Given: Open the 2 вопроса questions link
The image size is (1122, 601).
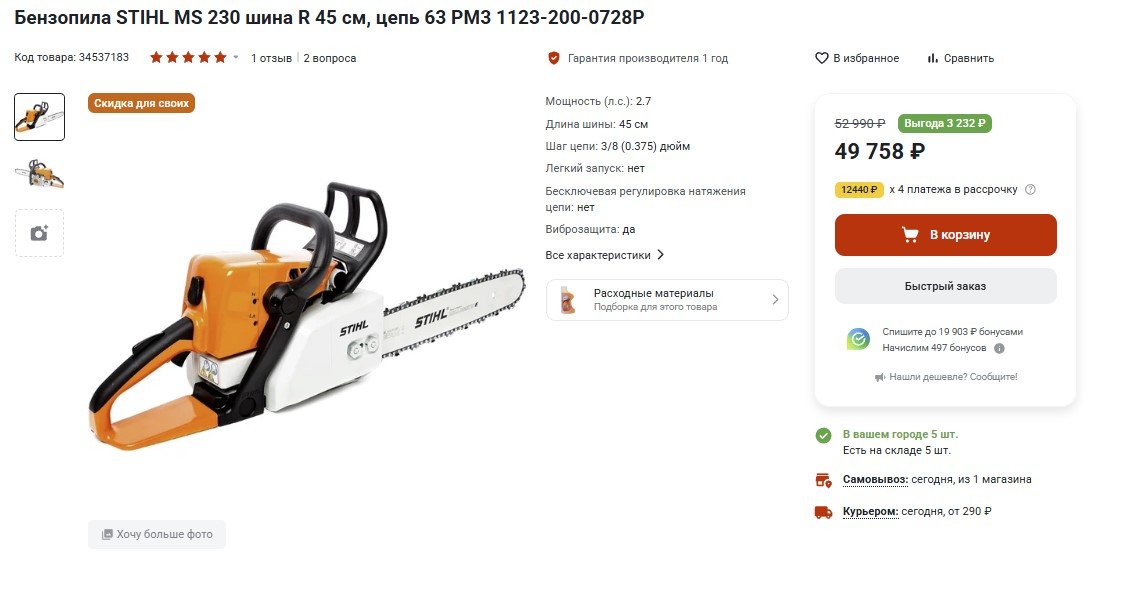Looking at the screenshot, I should point(330,58).
